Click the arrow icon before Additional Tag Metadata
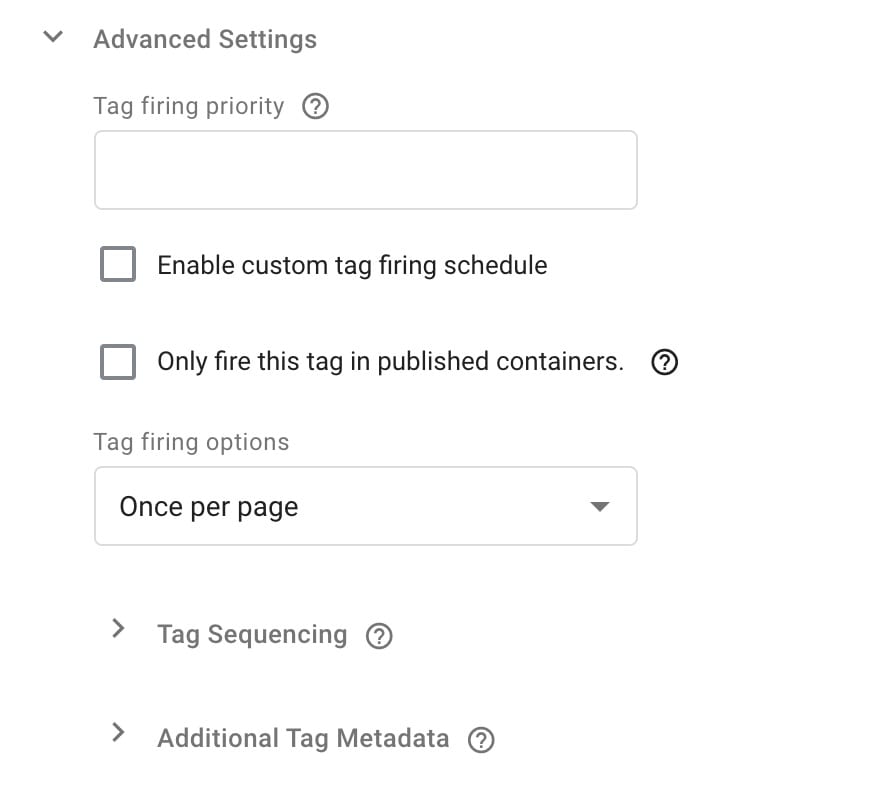 pyautogui.click(x=118, y=733)
